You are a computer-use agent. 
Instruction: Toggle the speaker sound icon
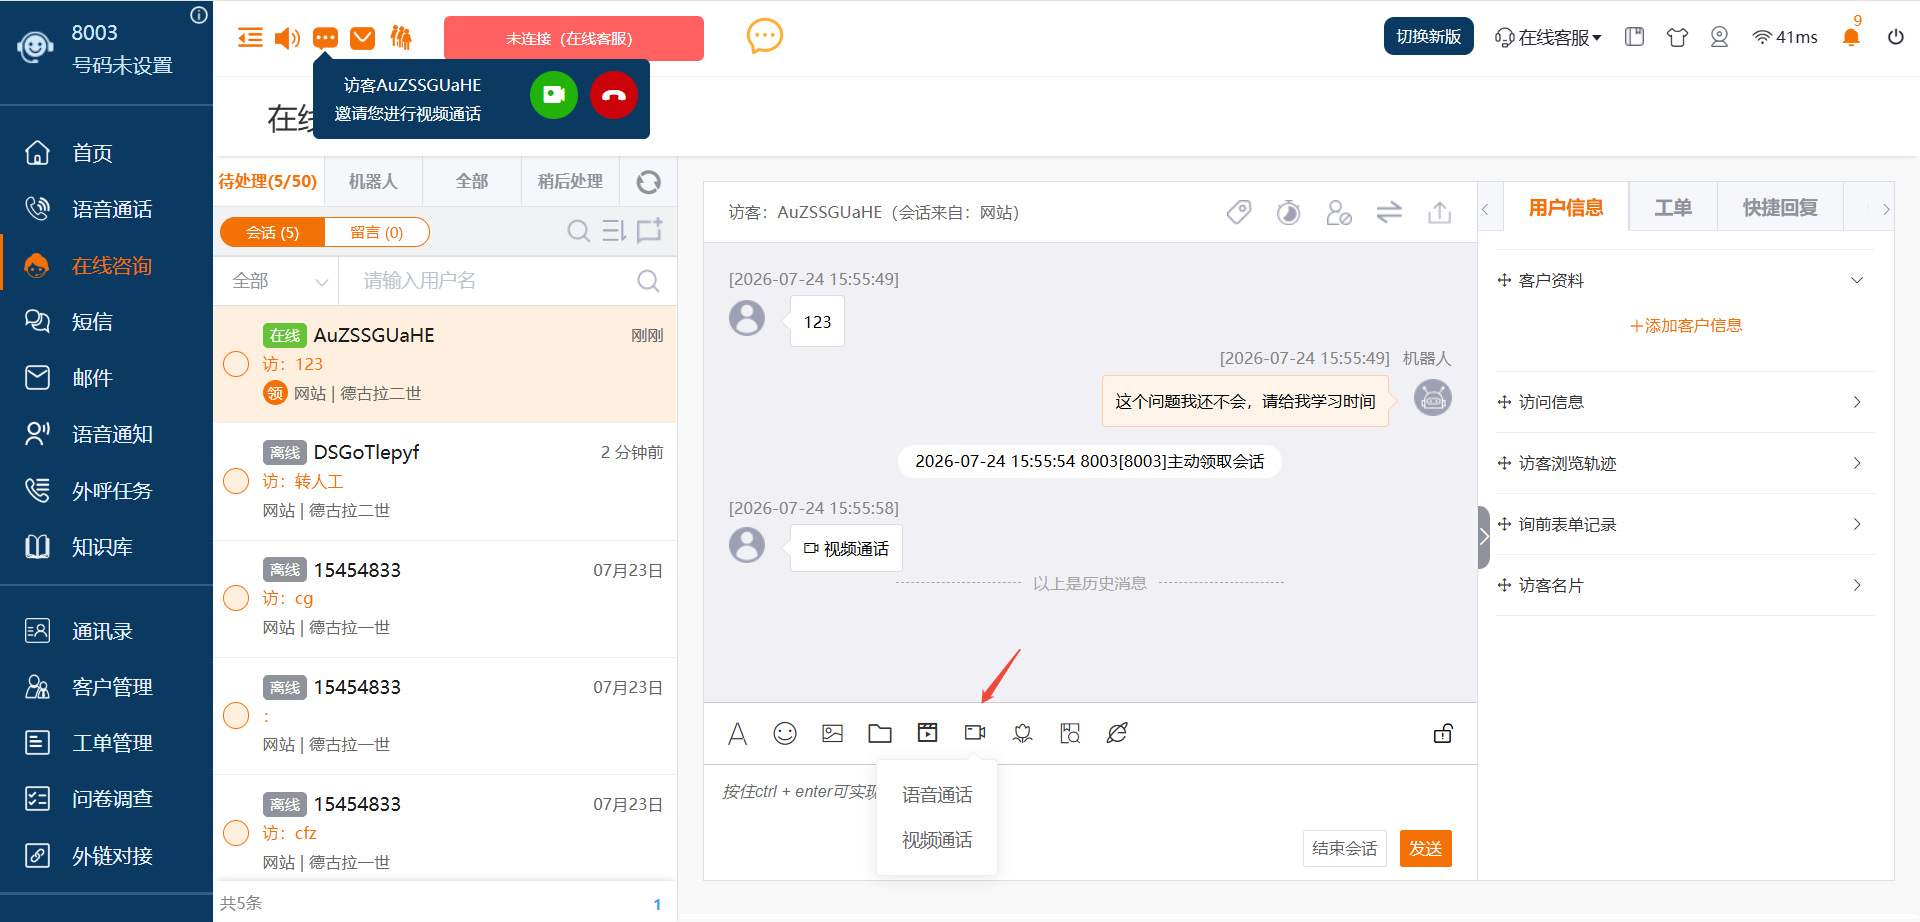coord(287,38)
